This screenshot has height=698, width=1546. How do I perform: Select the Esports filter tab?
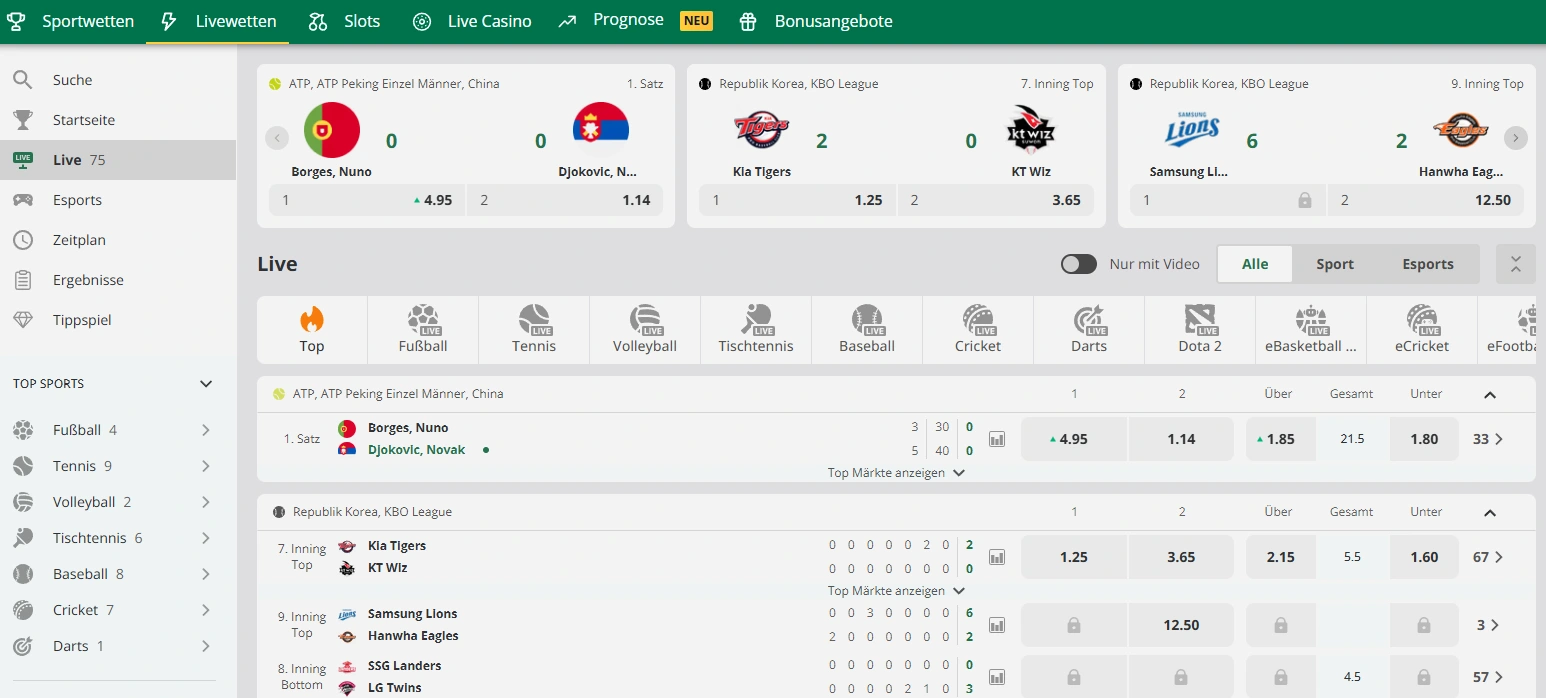pyautogui.click(x=1428, y=264)
